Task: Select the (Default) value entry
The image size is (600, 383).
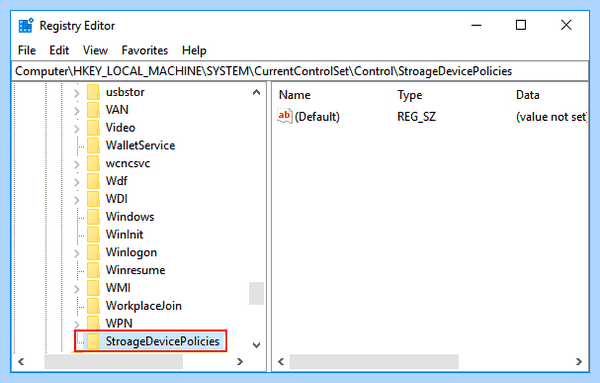Action: (x=317, y=117)
